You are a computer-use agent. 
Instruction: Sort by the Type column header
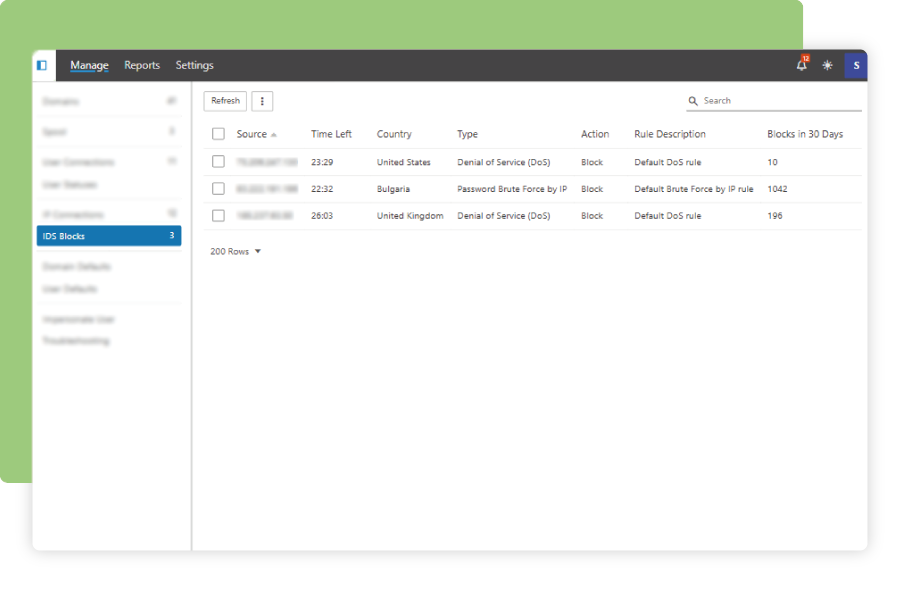pos(467,134)
